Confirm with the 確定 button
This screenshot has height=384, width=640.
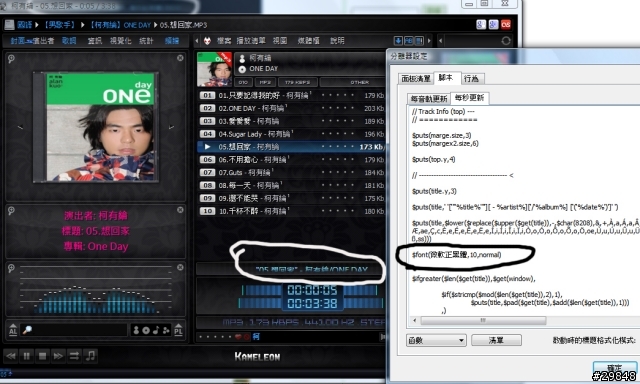click(x=615, y=368)
